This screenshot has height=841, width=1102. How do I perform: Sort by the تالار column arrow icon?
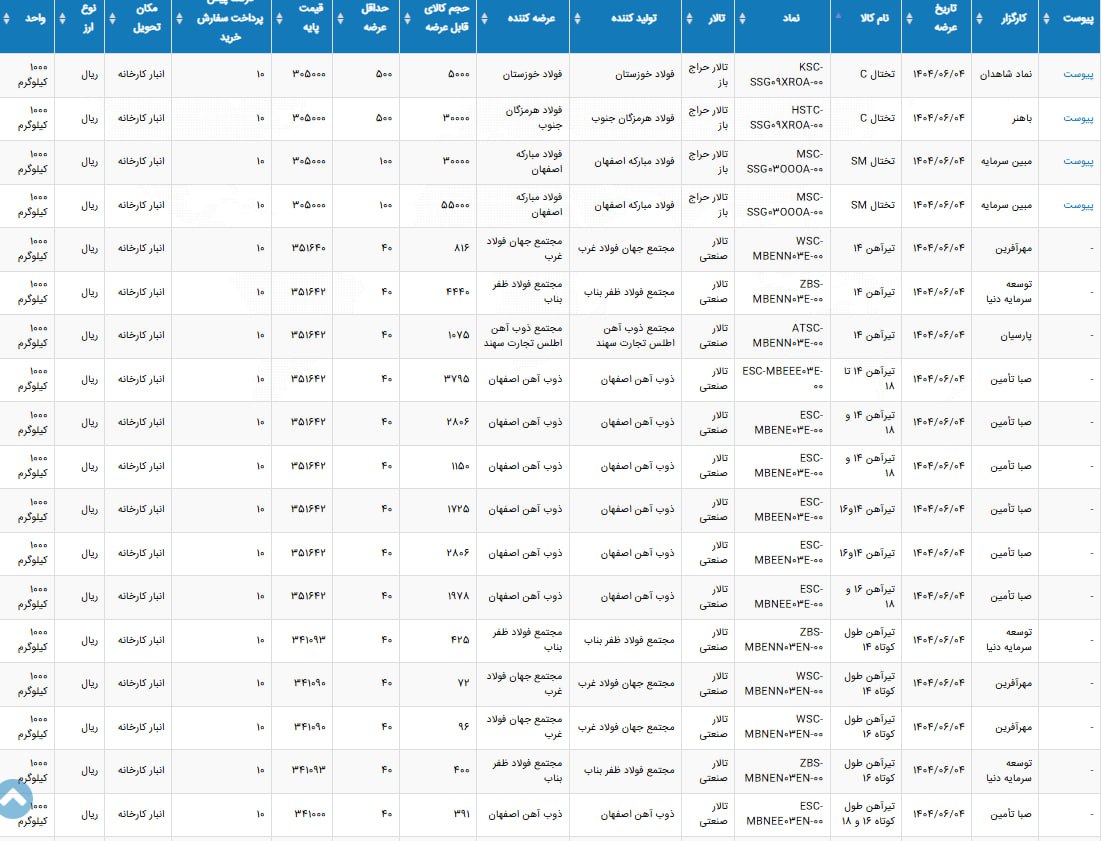coord(689,18)
